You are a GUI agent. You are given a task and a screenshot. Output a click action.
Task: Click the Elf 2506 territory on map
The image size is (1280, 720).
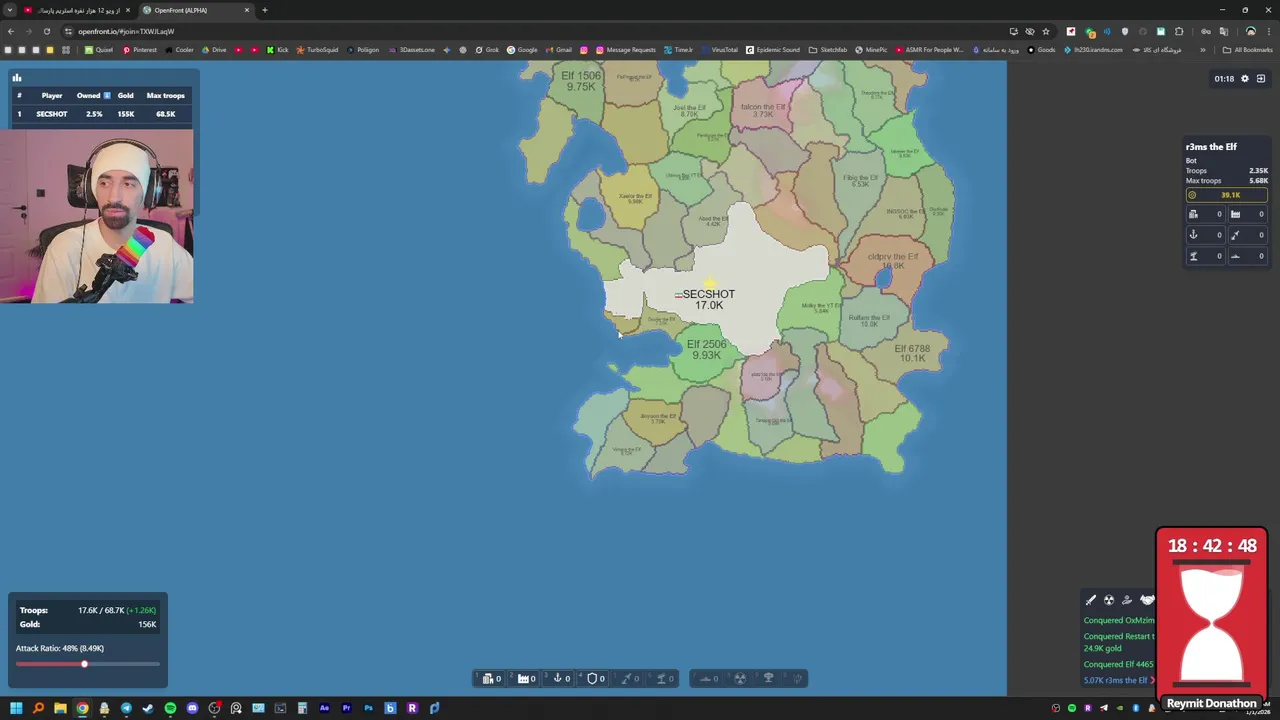coord(706,349)
